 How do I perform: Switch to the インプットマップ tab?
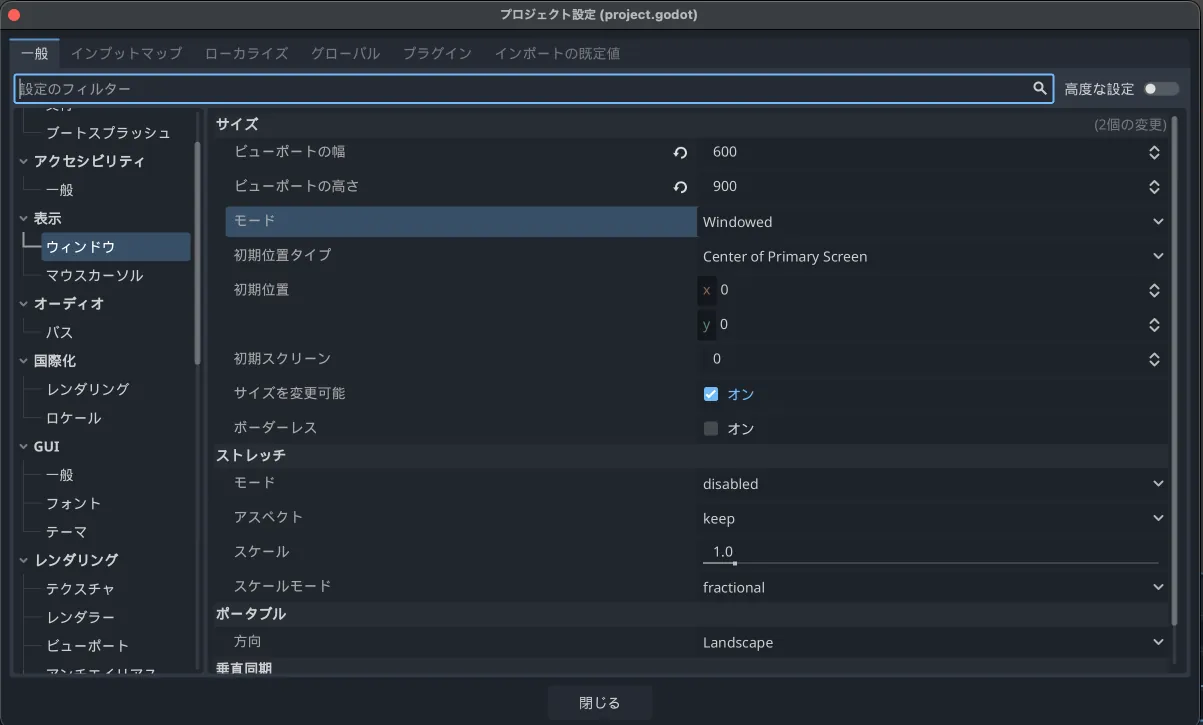pos(127,54)
